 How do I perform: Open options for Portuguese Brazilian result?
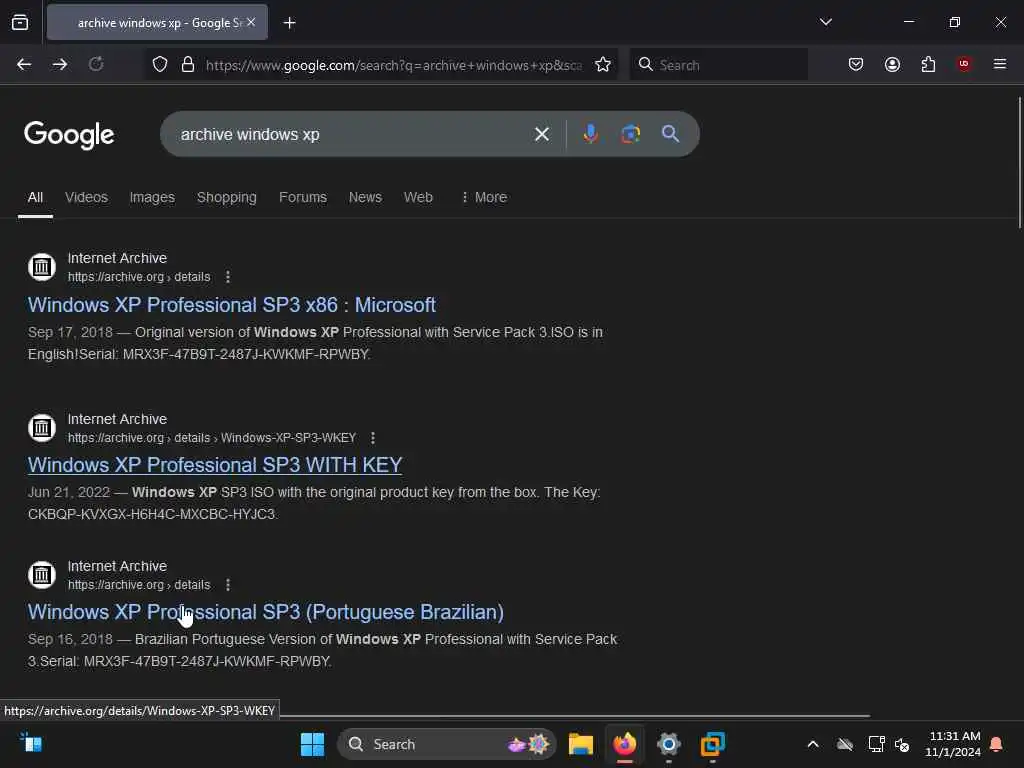[x=228, y=584]
